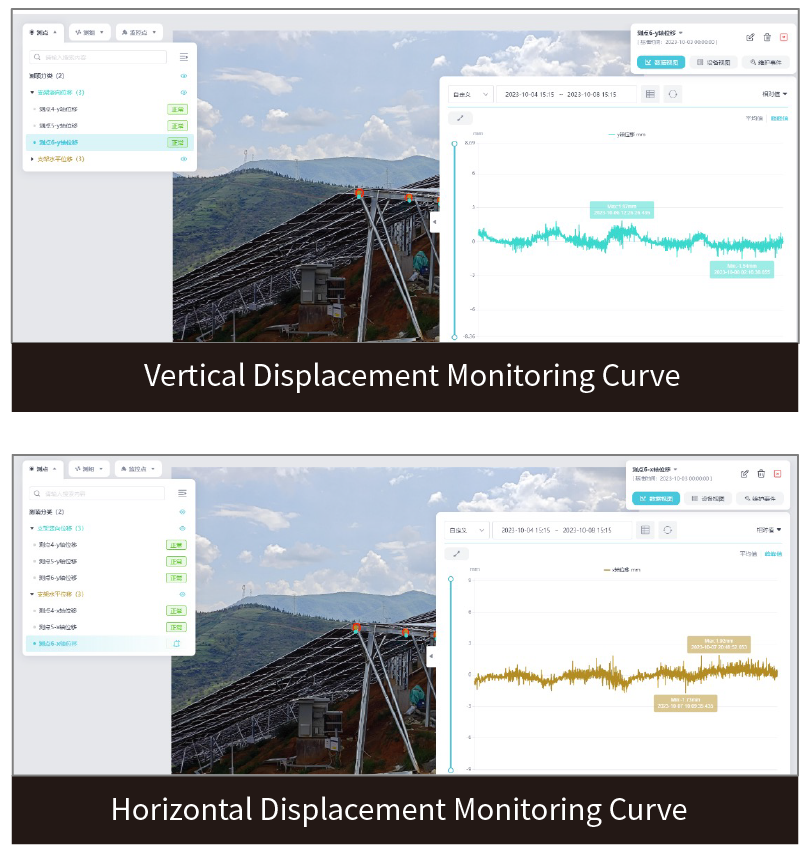This screenshot has width=810, height=848.
Task: Click the edit icon in the bottom horizontal panel
Action: click(745, 473)
